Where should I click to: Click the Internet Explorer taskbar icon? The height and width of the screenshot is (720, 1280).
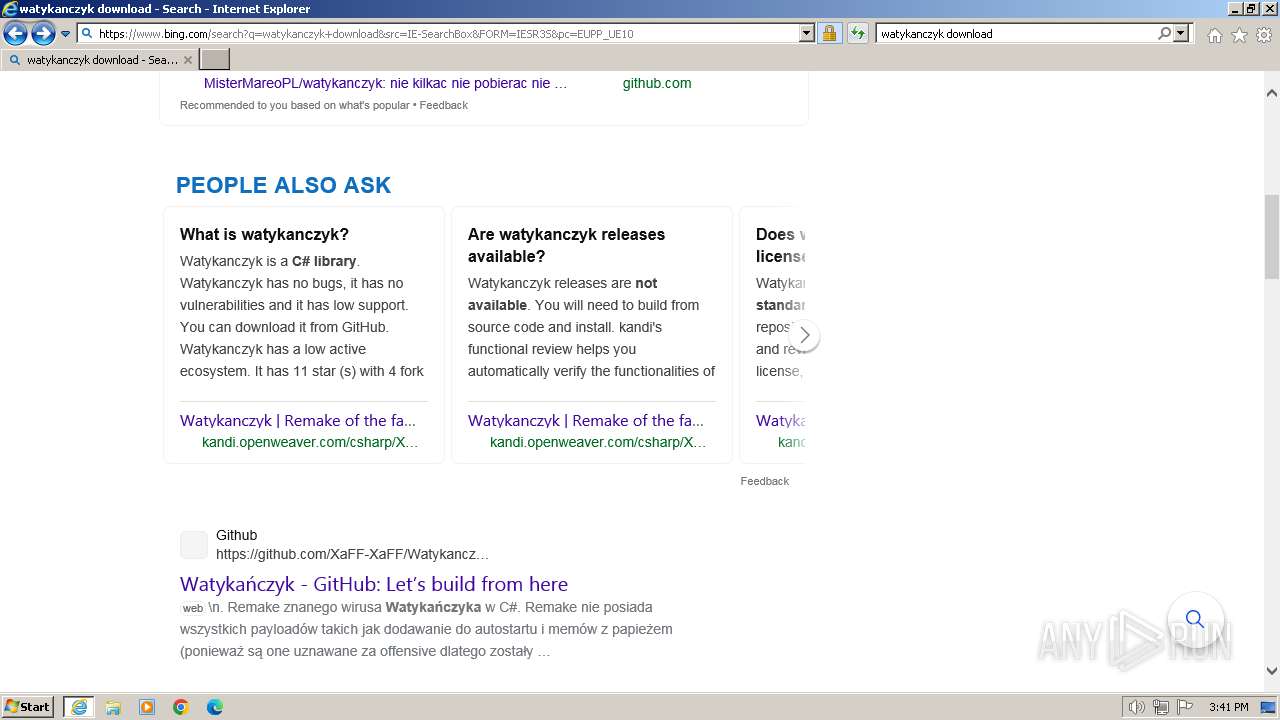coord(79,707)
